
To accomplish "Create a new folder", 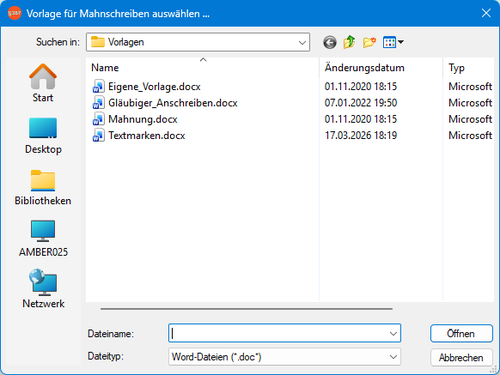I will [369, 42].
